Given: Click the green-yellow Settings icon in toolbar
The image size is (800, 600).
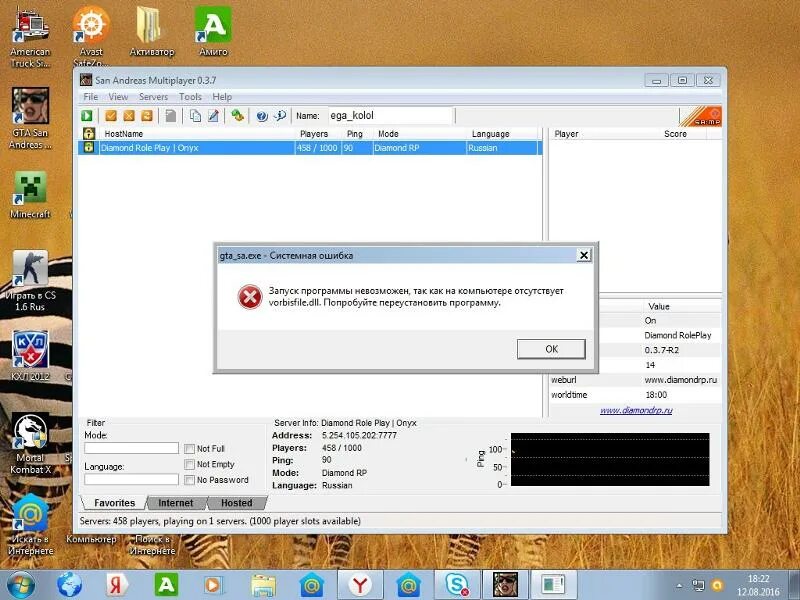Looking at the screenshot, I should 237,116.
